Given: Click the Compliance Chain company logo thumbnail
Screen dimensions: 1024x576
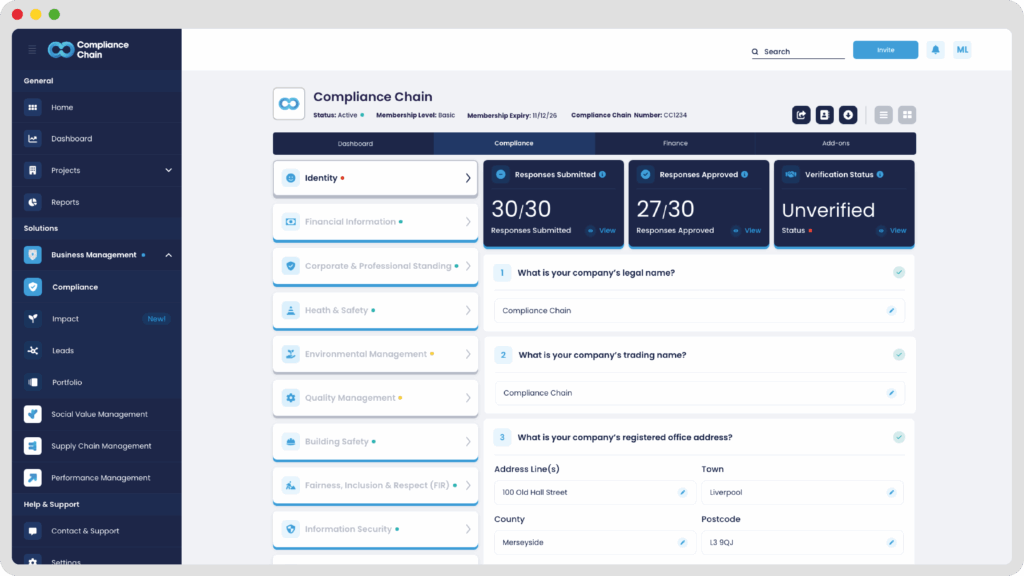Looking at the screenshot, I should 289,104.
